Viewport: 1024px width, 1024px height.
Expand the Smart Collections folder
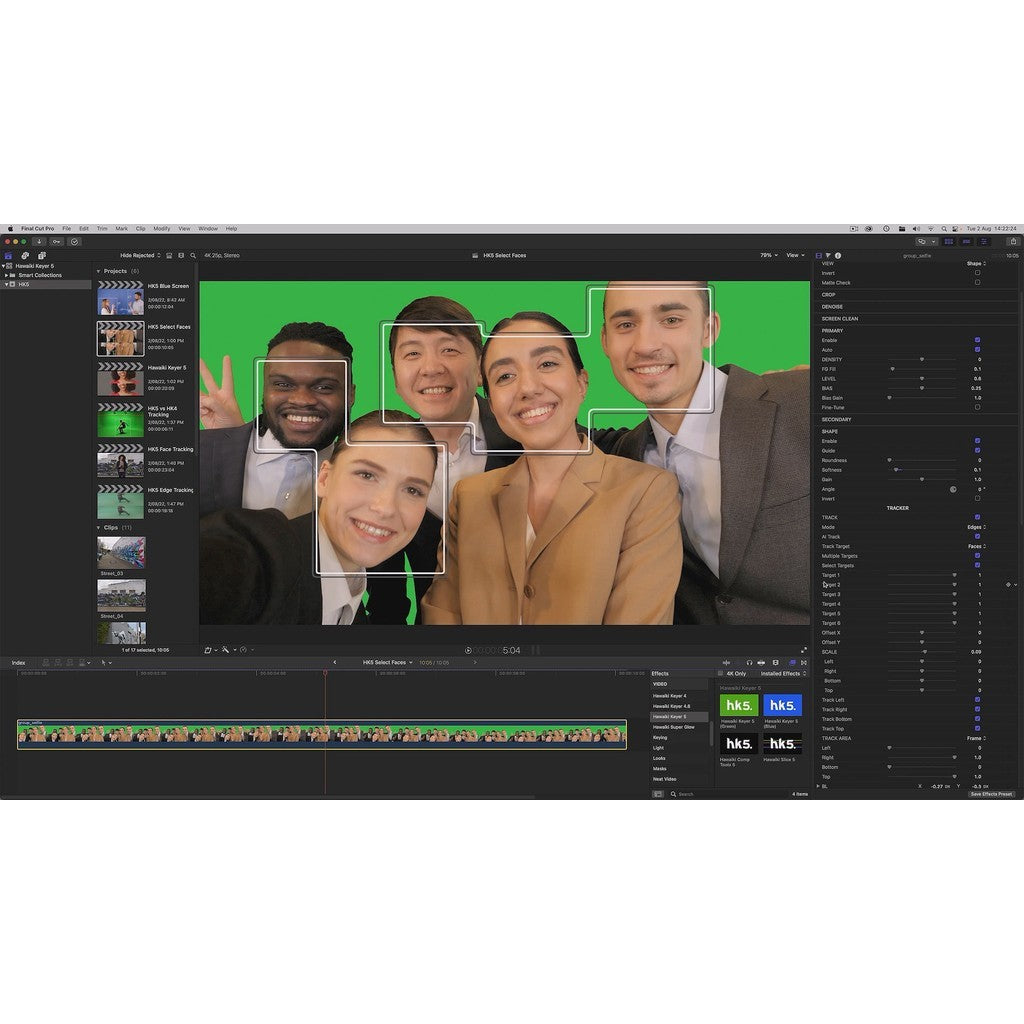(7, 275)
